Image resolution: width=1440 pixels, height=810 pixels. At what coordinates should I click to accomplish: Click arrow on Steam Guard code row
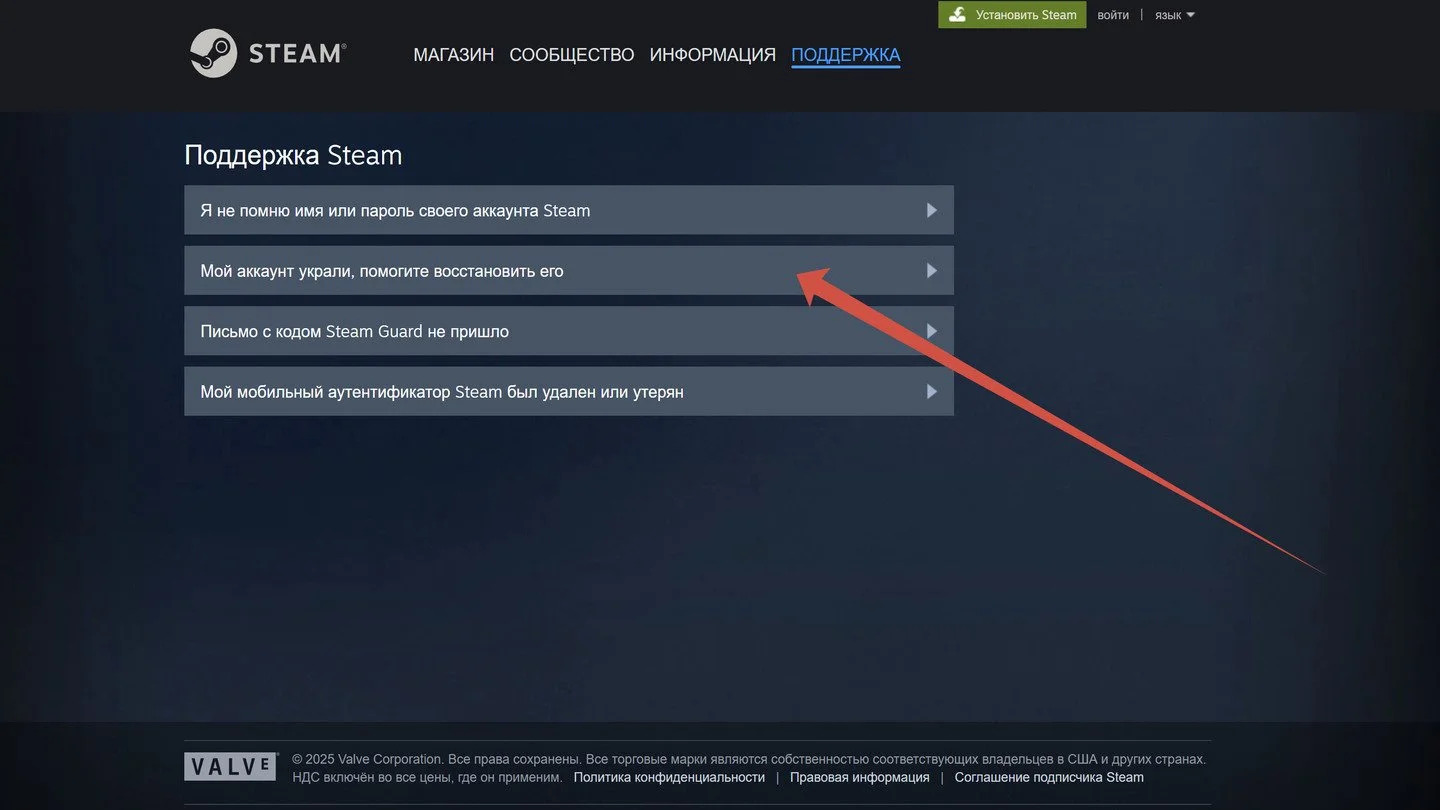point(932,331)
